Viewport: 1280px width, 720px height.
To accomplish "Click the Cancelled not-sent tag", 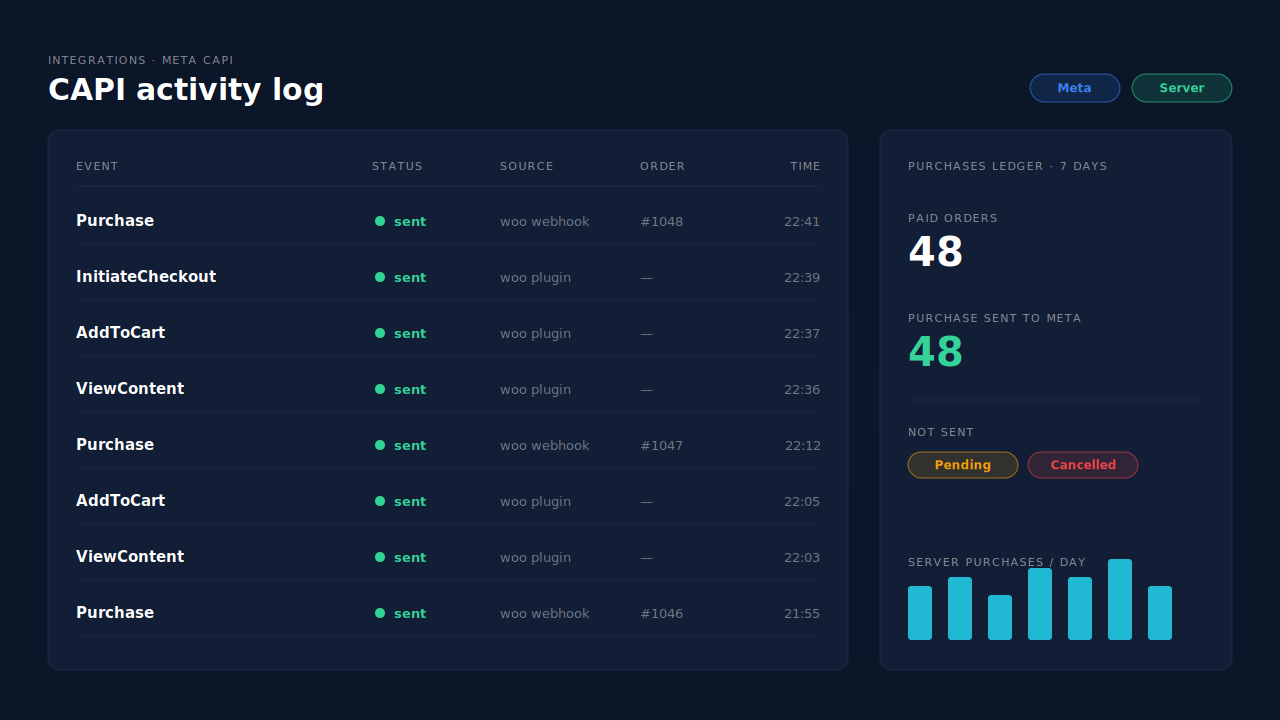I will coord(1083,465).
